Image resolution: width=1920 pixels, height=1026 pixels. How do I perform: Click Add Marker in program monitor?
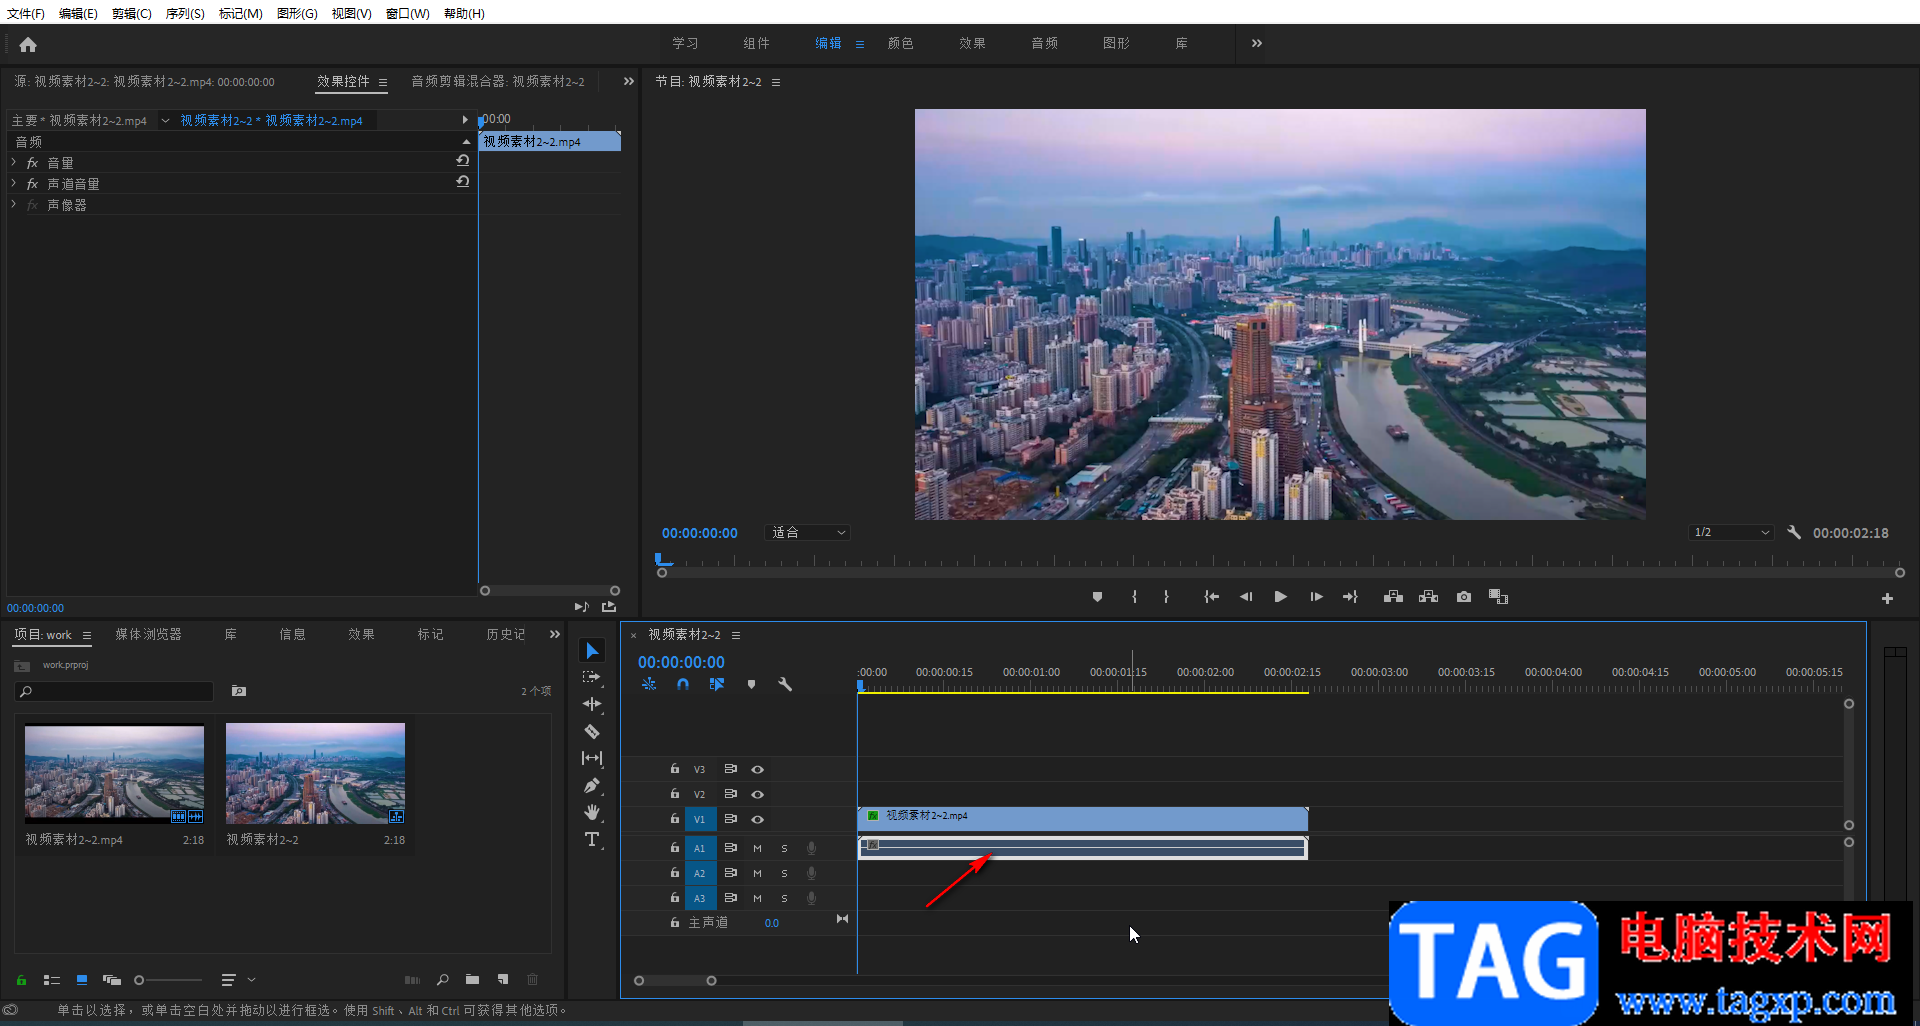pos(1097,597)
